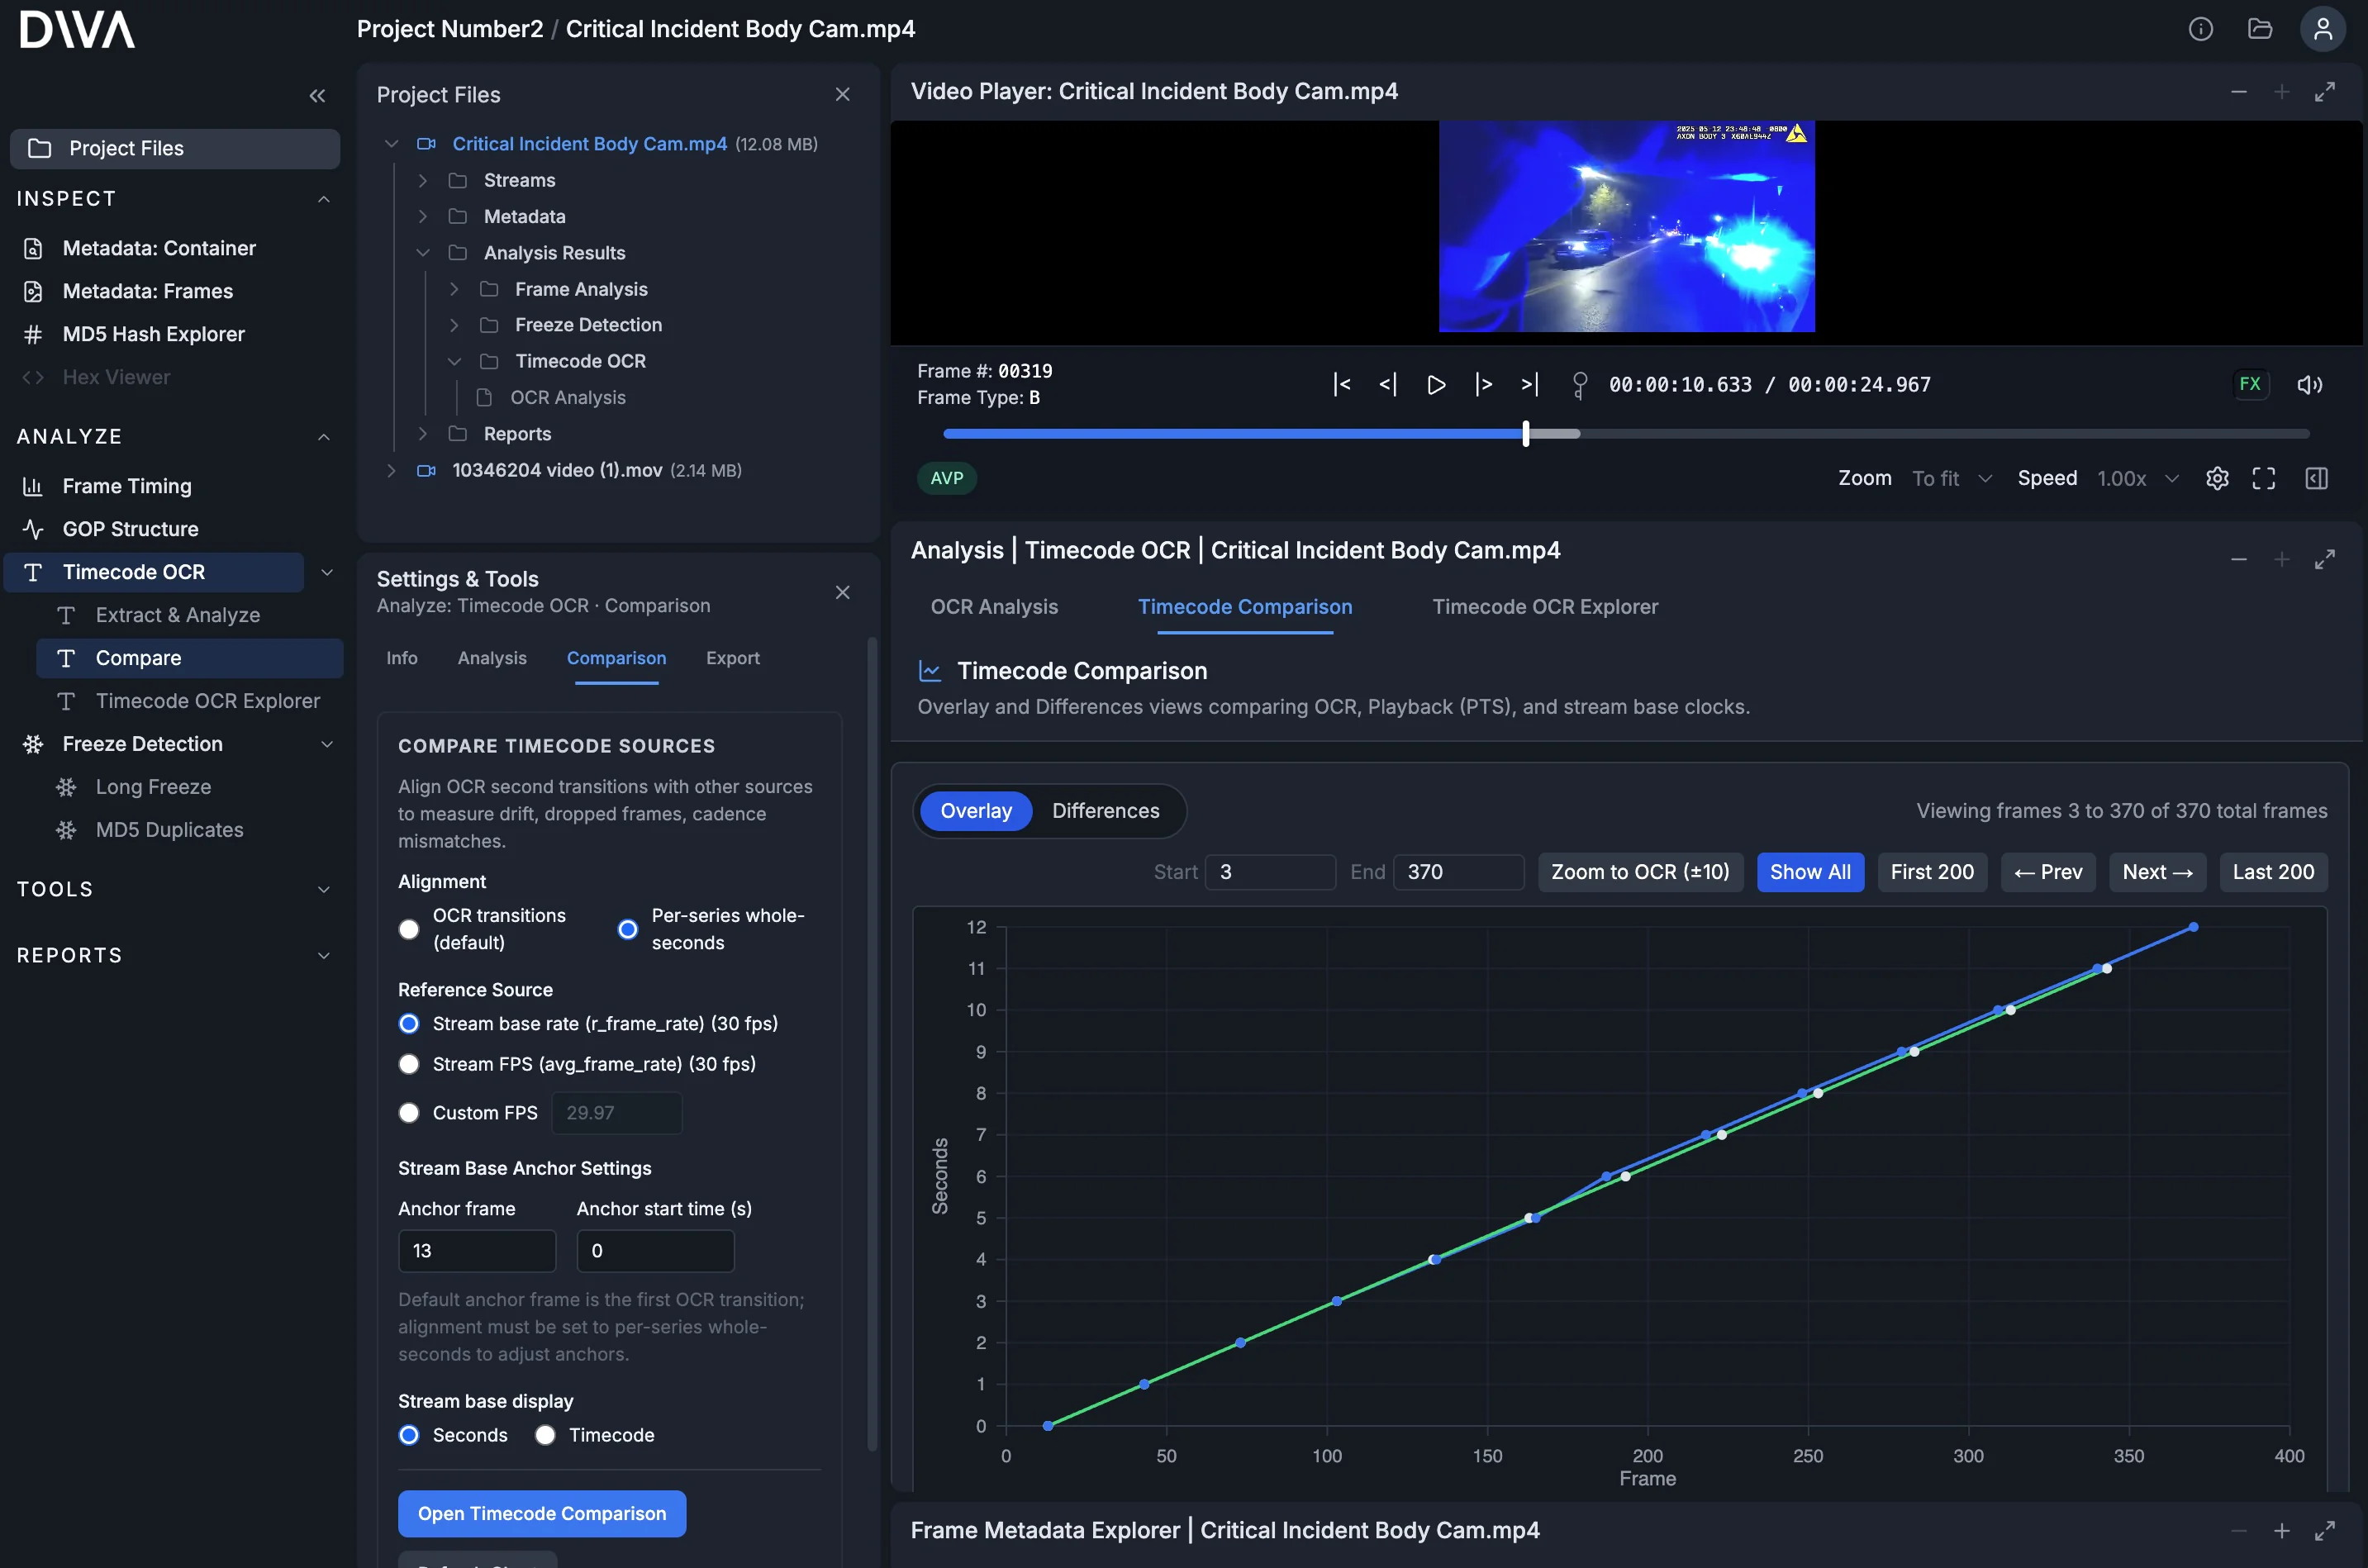Click the Open Timecode Comparison button
2368x1568 pixels.
click(x=541, y=1513)
